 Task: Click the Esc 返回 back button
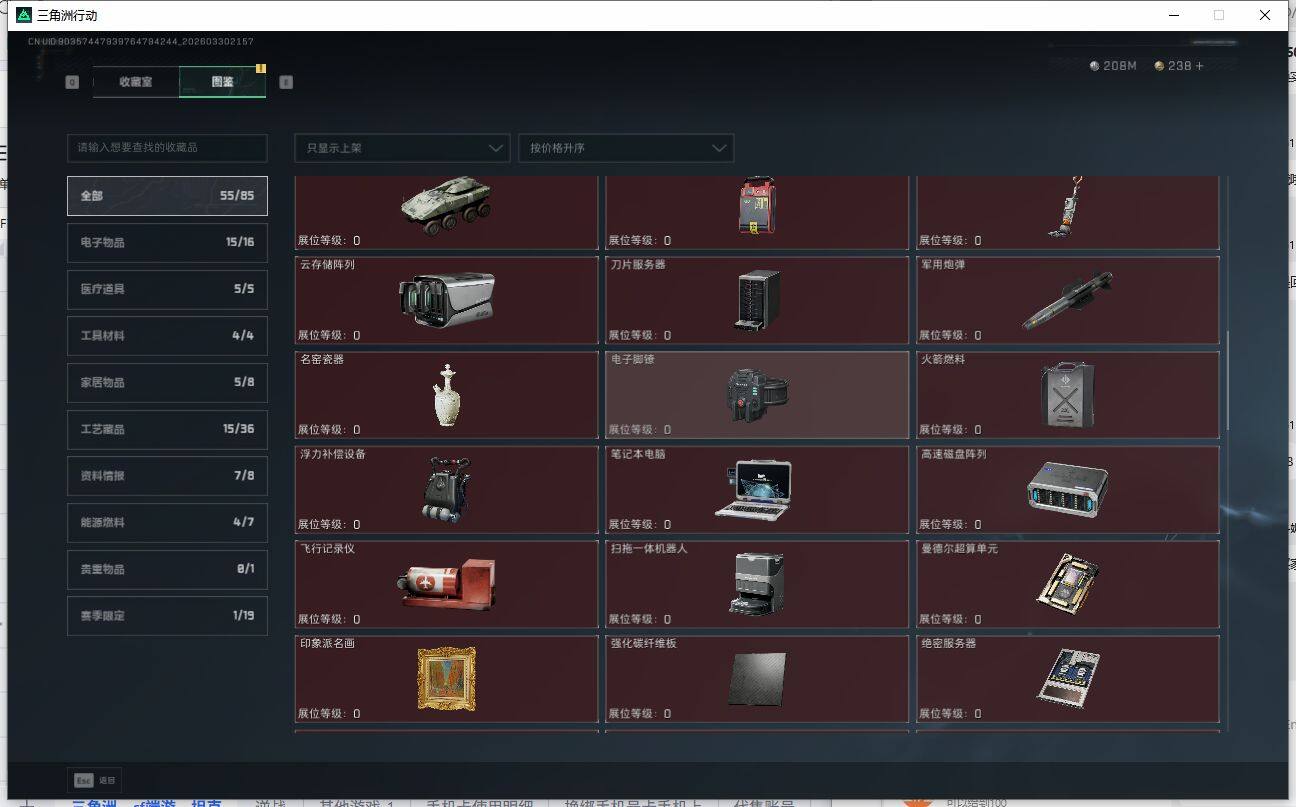(94, 780)
